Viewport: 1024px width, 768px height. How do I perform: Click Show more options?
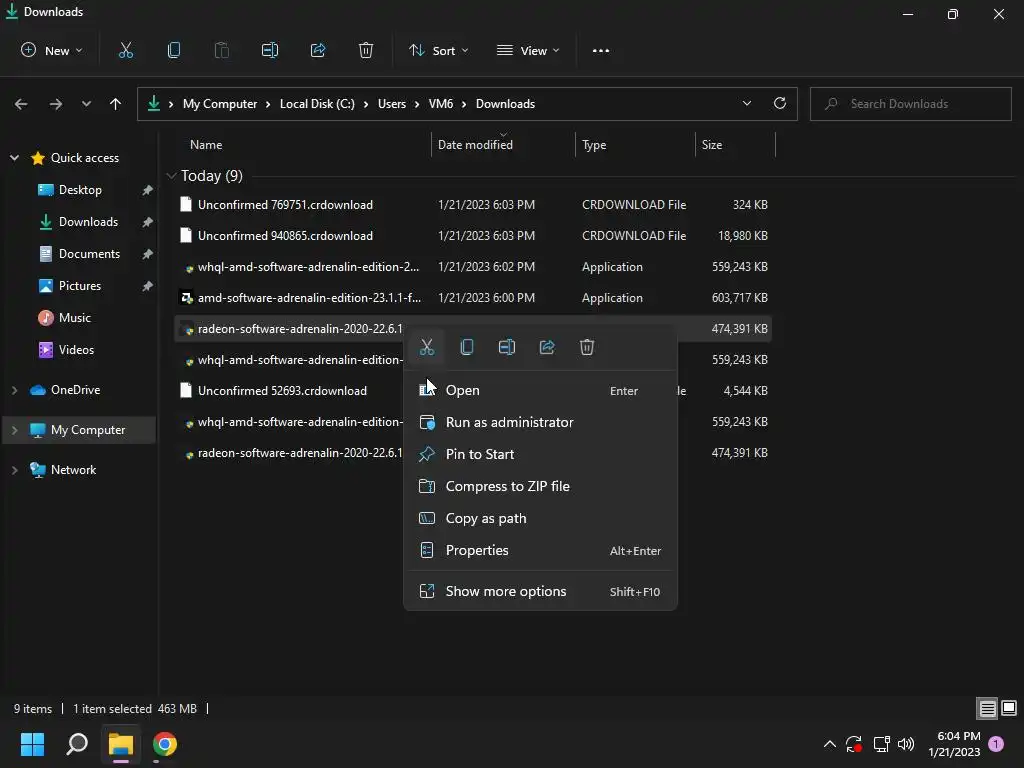(x=540, y=591)
